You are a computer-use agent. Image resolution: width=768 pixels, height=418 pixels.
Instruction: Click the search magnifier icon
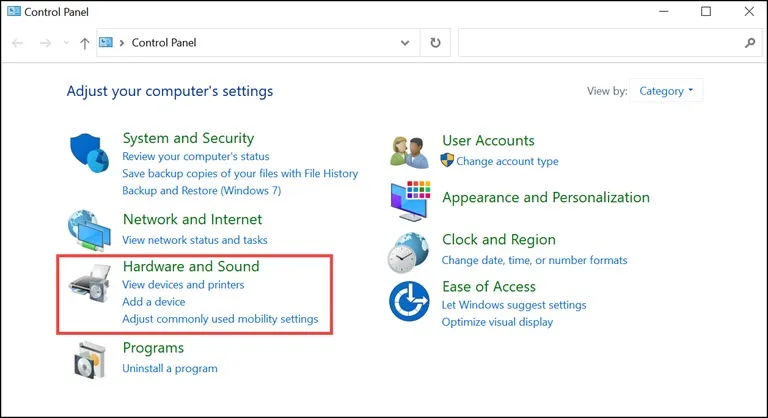tap(750, 43)
